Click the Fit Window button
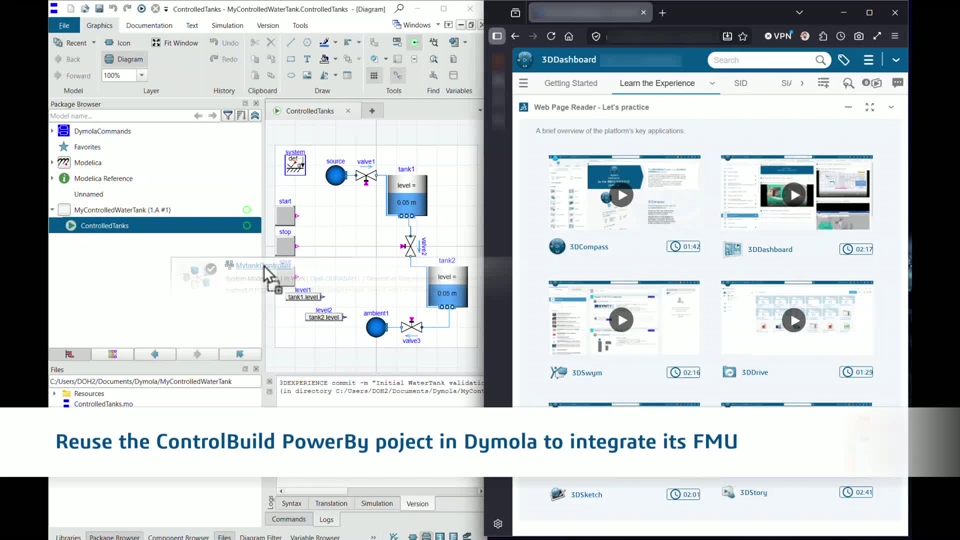Screen dimensions: 960x540 pos(175,43)
